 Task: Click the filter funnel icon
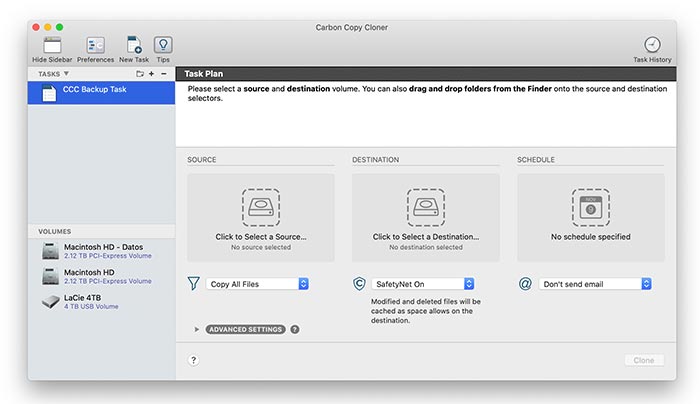[193, 284]
